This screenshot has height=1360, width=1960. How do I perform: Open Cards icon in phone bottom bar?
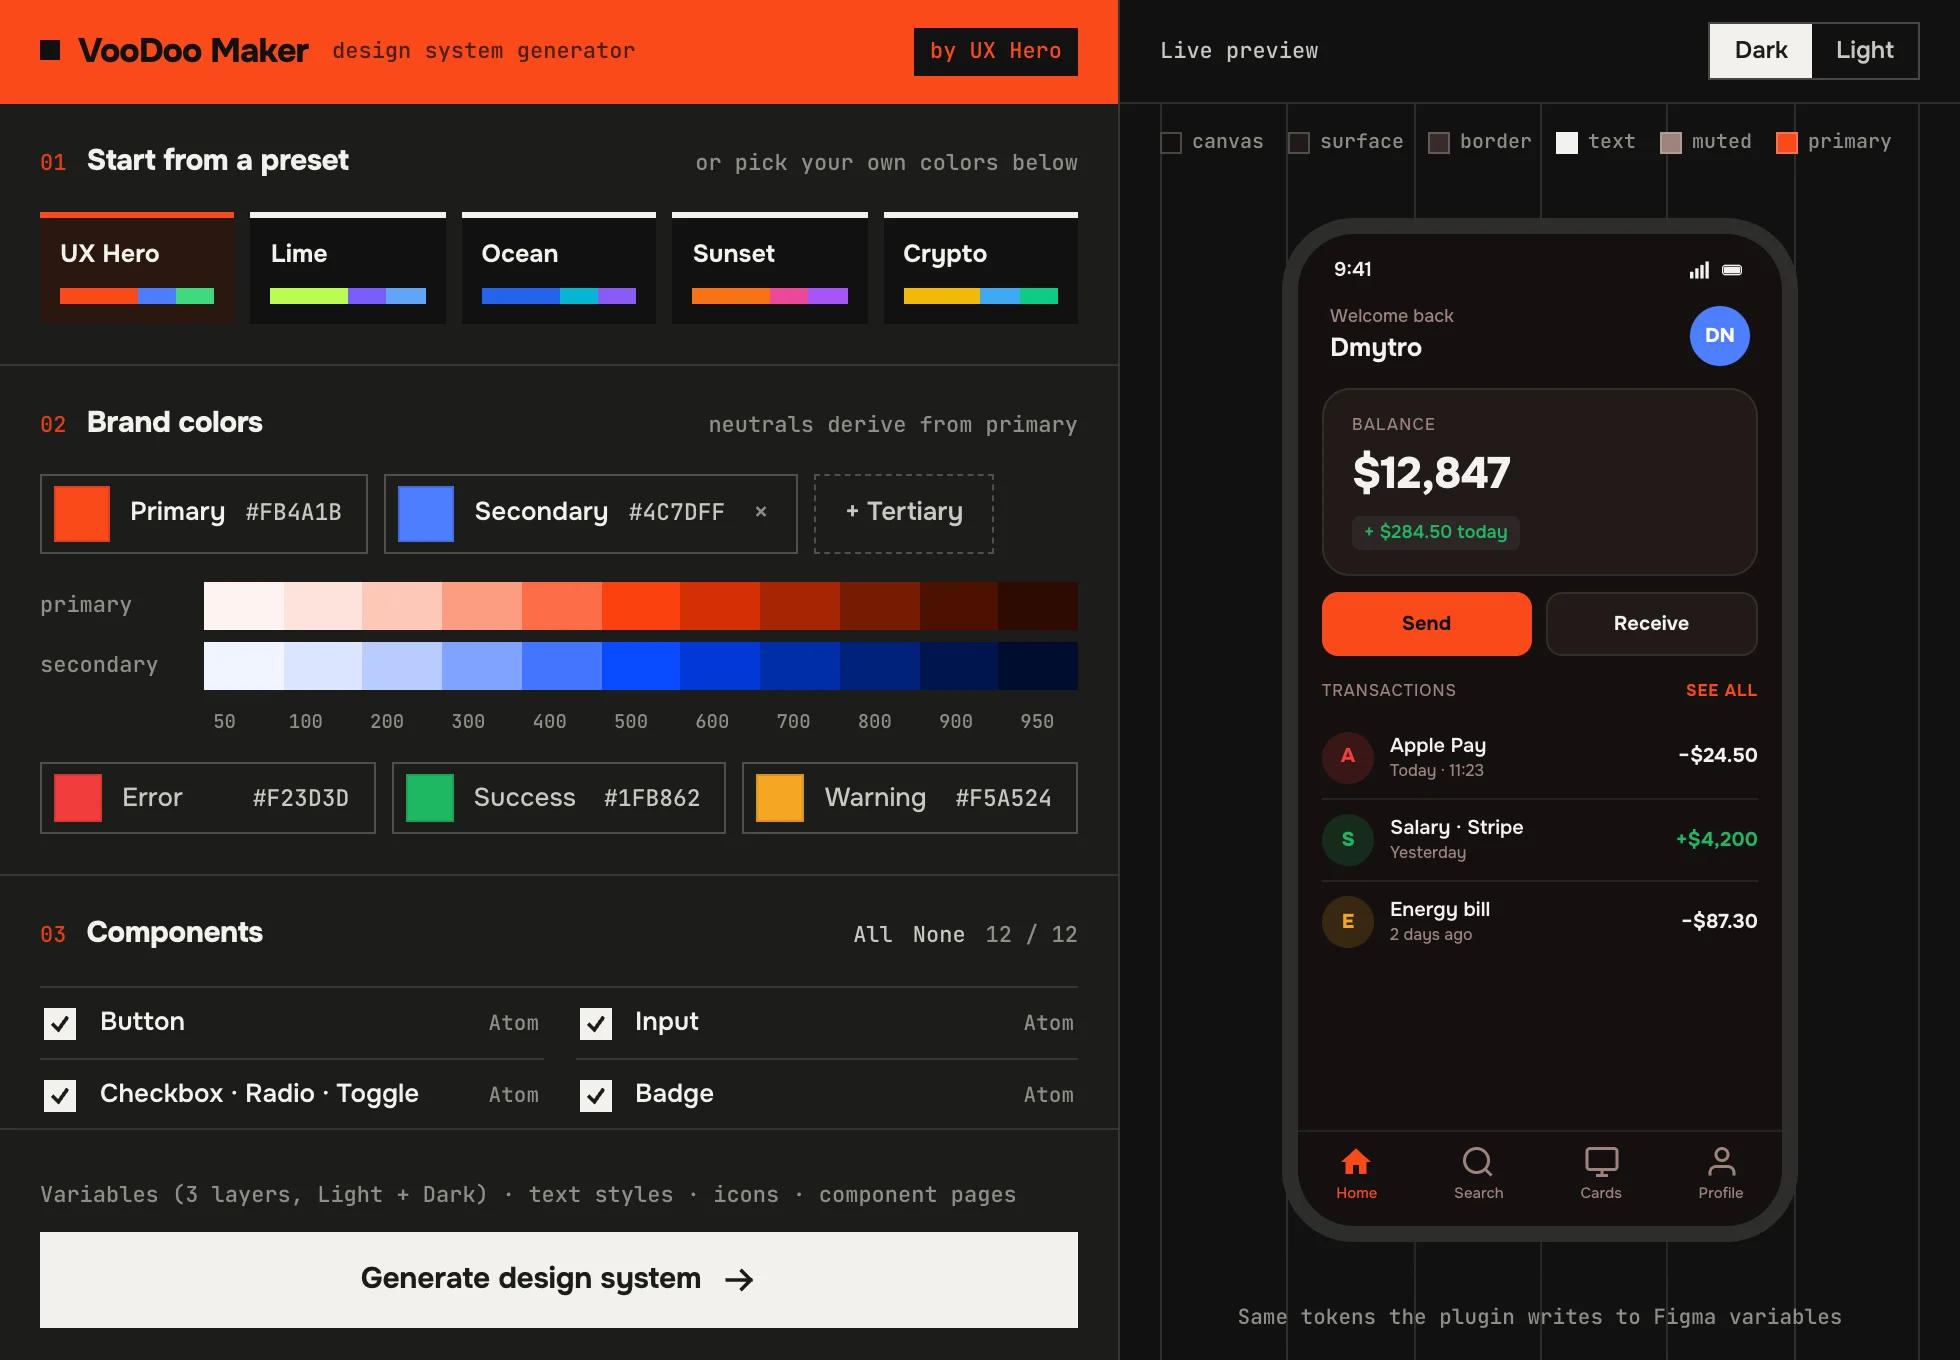(x=1601, y=1161)
